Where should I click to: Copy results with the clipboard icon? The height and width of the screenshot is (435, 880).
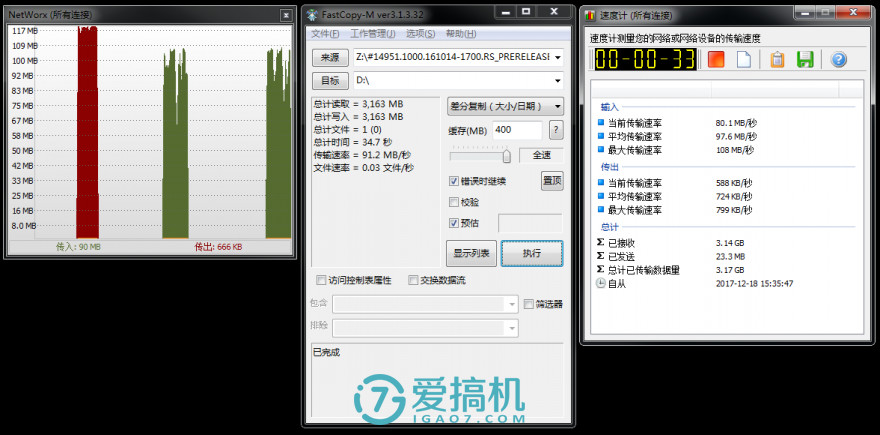(777, 59)
